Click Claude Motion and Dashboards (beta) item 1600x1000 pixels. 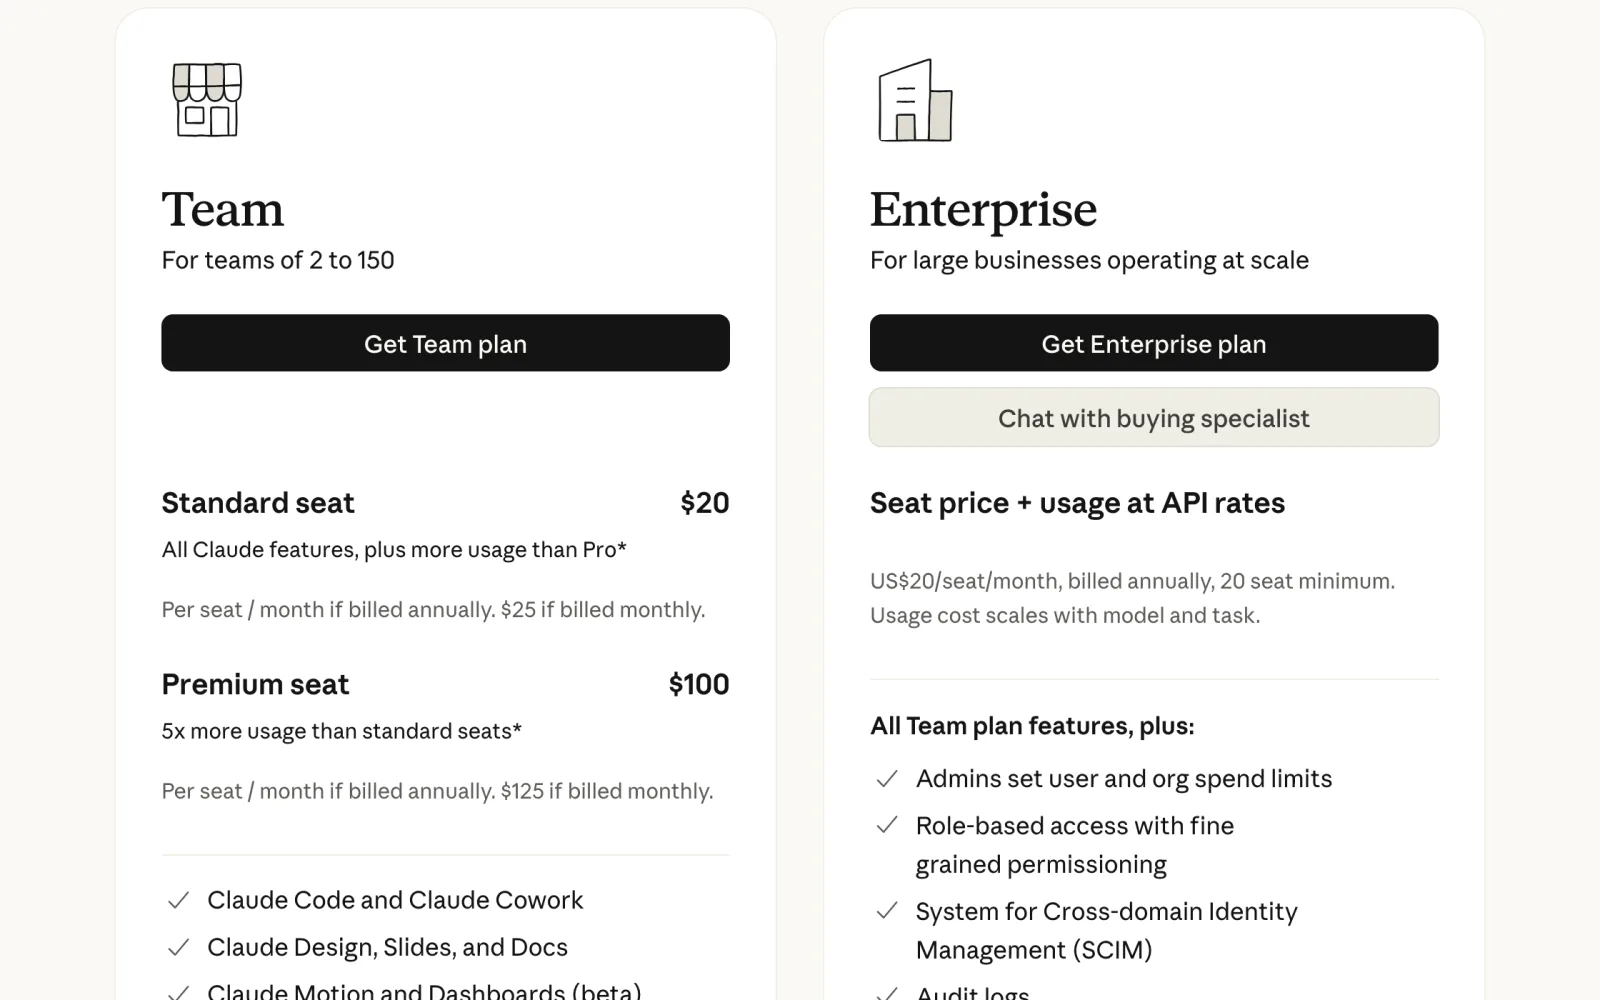click(x=424, y=991)
